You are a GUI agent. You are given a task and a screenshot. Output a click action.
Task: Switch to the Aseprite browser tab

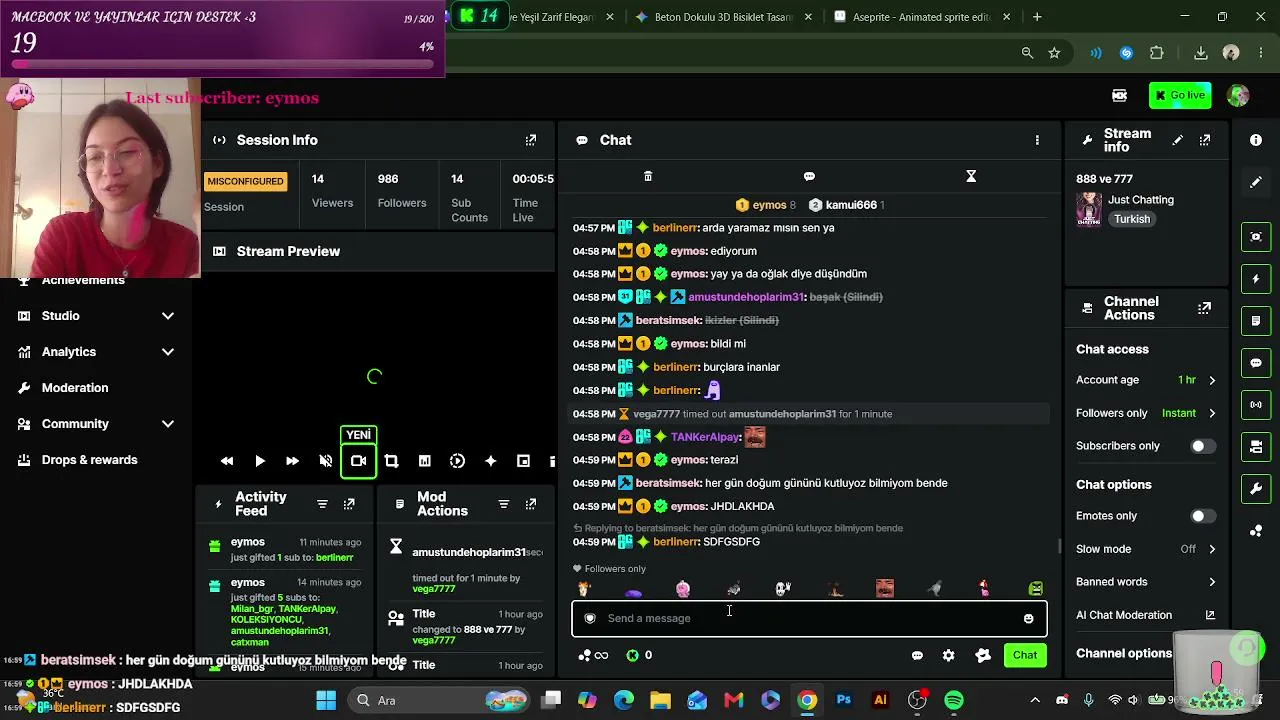point(922,17)
